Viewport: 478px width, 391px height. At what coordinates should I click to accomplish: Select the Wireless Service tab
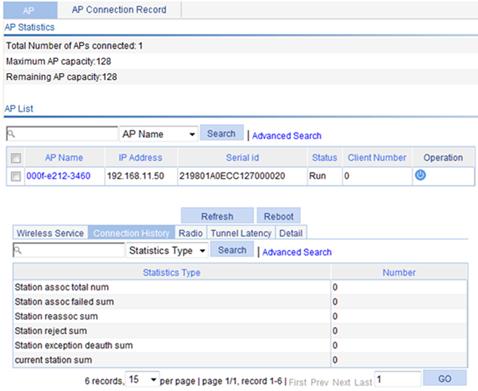tap(50, 233)
